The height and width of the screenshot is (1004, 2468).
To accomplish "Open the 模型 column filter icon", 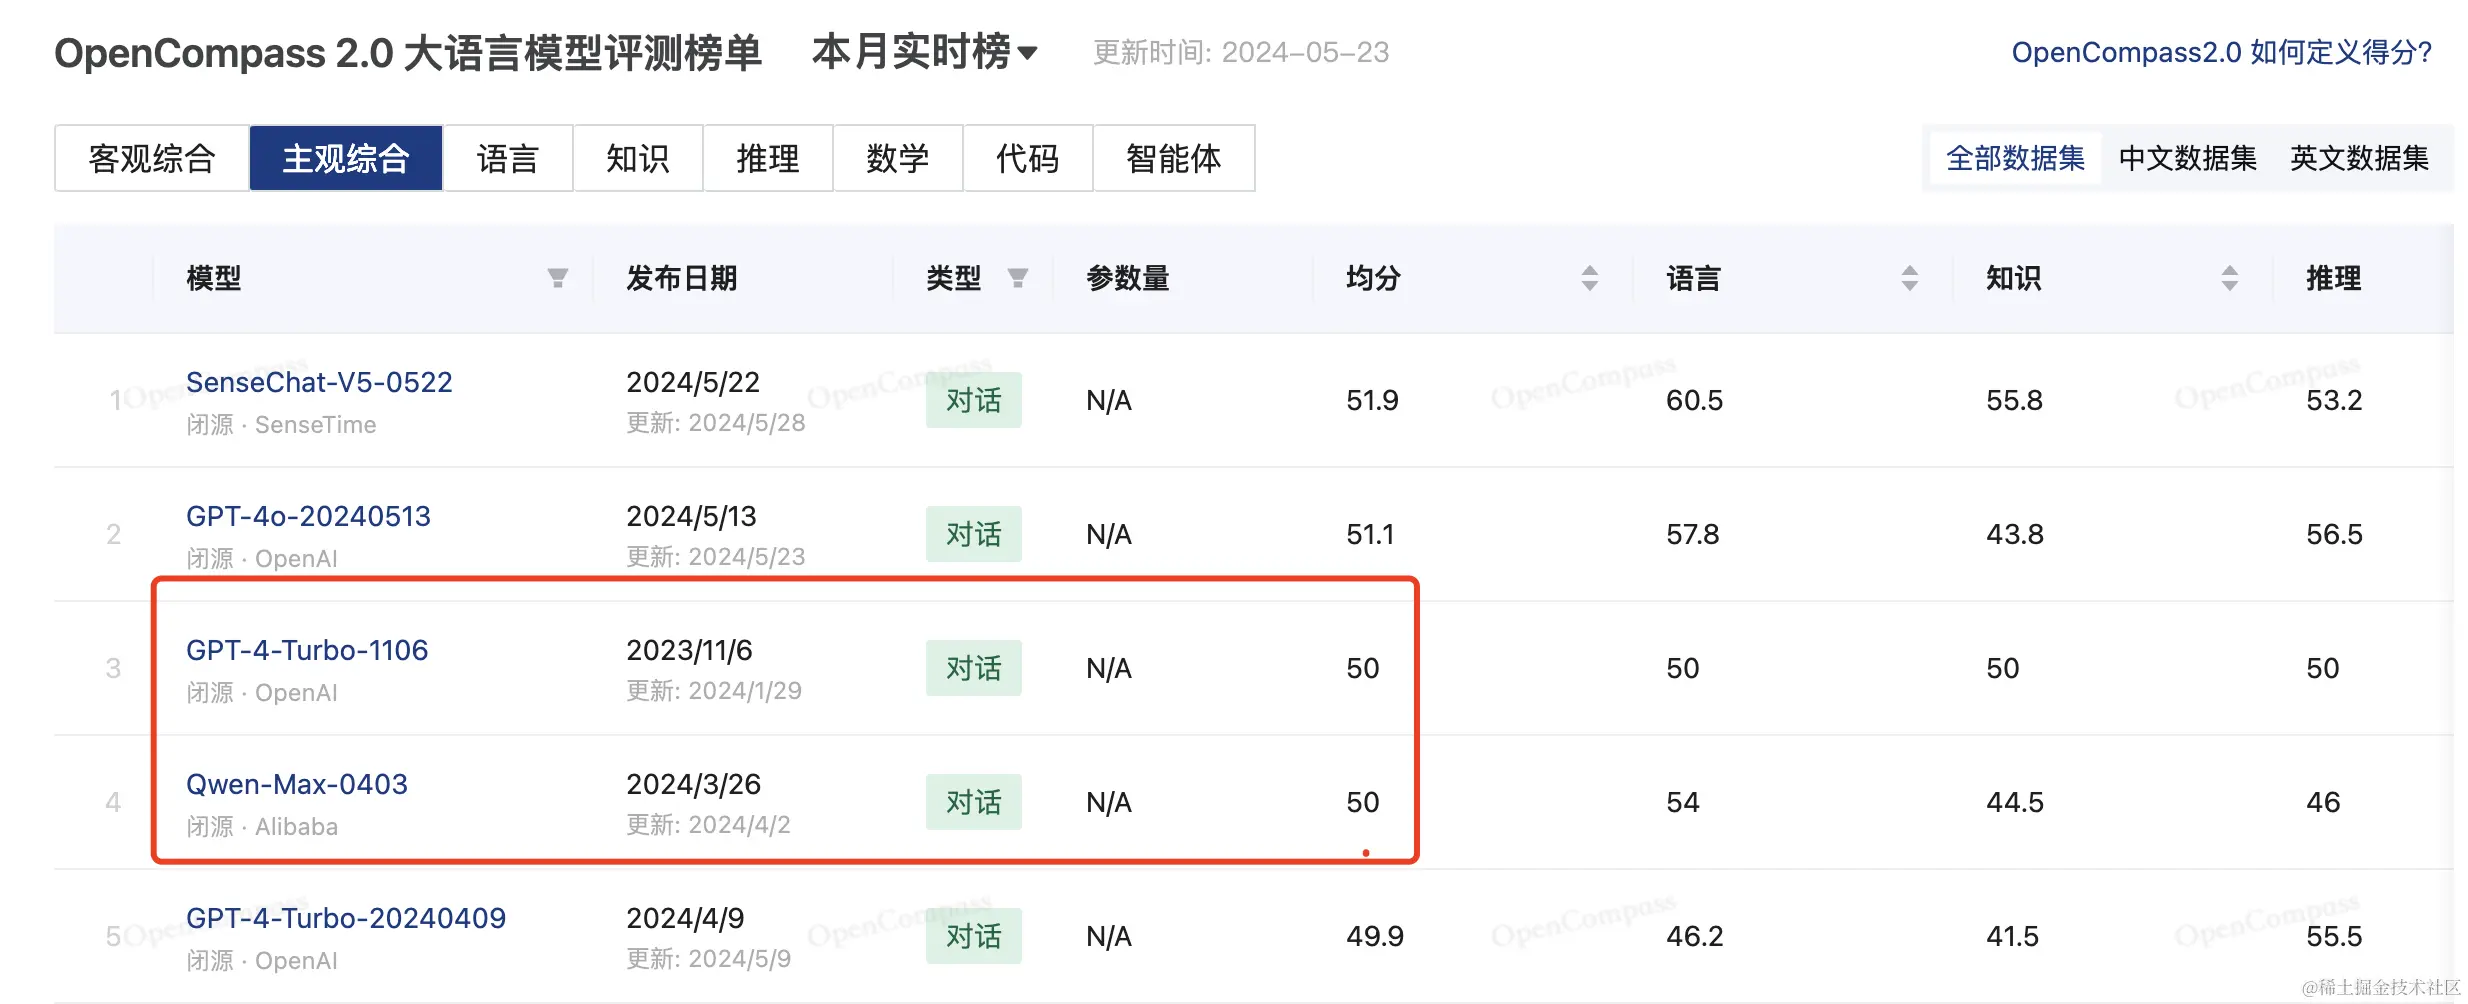I will pyautogui.click(x=558, y=278).
